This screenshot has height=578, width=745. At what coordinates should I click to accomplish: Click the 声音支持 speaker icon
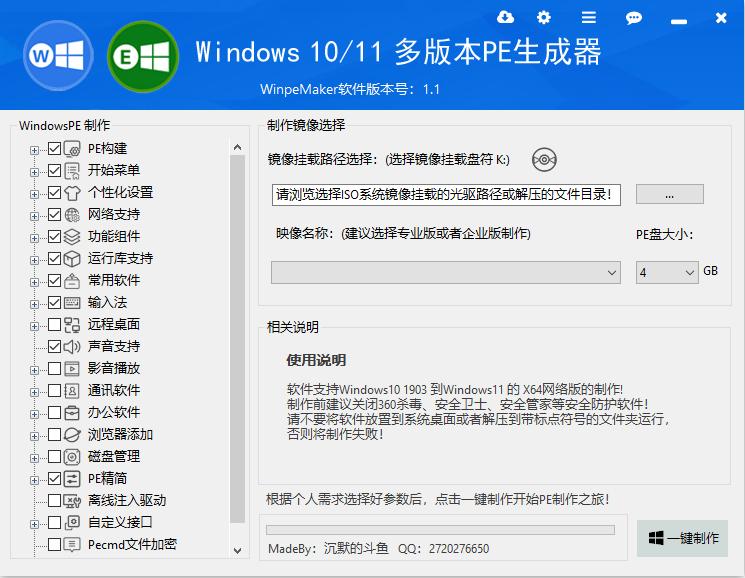point(72,347)
